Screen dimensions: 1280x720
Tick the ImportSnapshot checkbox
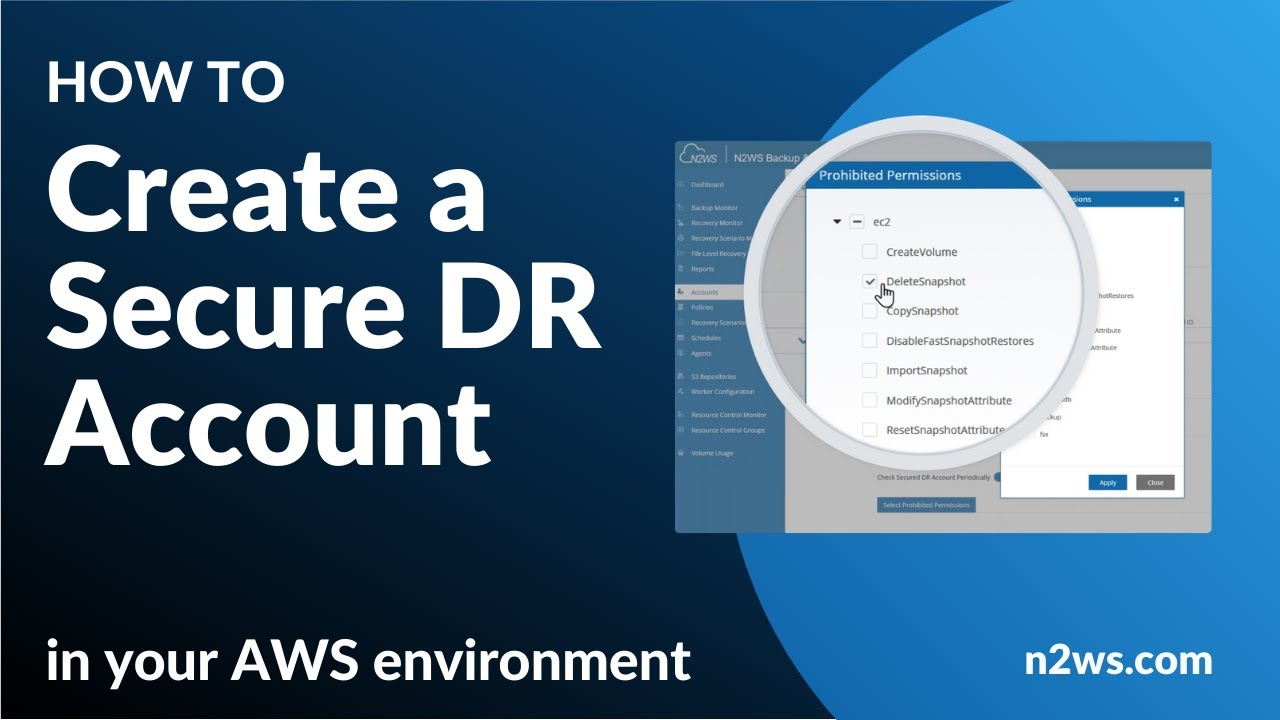click(x=870, y=371)
